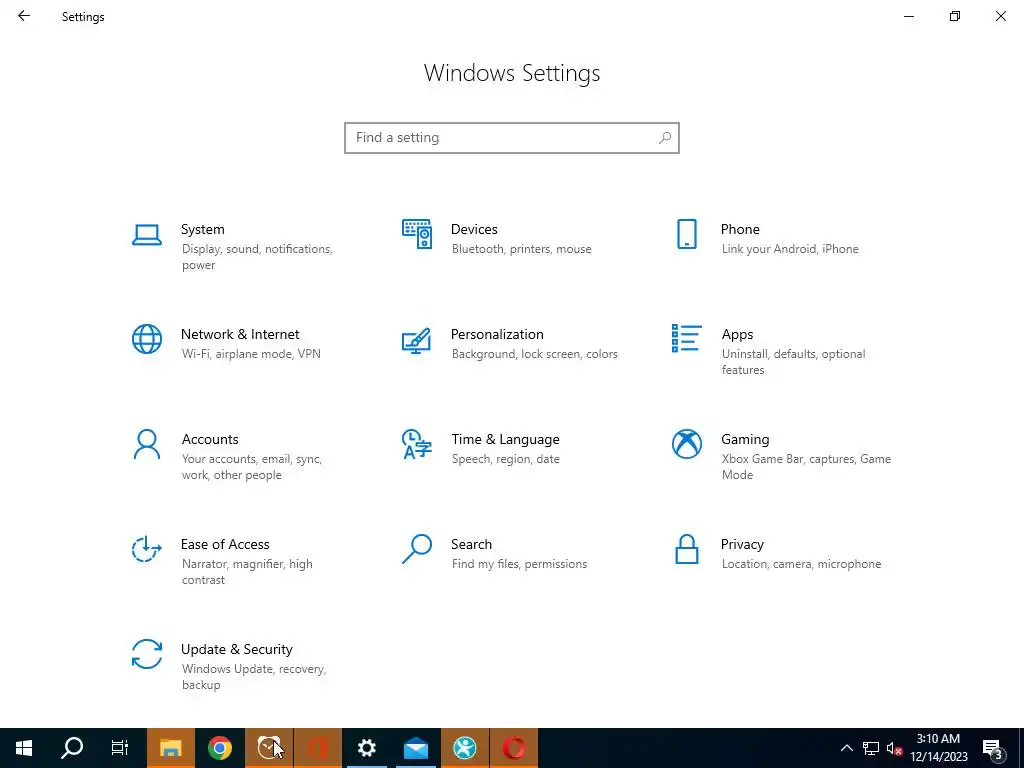Click the magnifier in Find a setting field
1024x768 pixels.
665,138
